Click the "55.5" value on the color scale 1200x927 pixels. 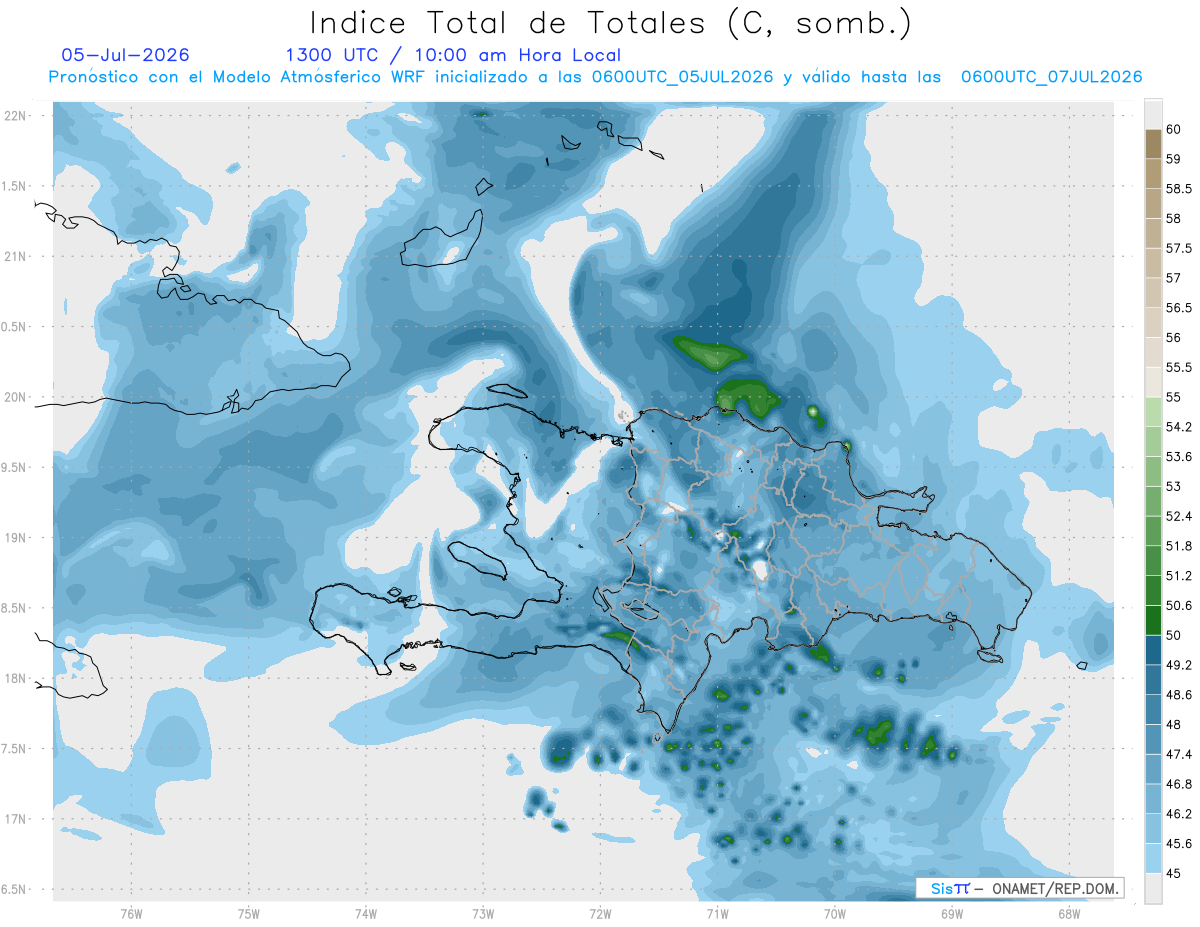tap(1179, 368)
